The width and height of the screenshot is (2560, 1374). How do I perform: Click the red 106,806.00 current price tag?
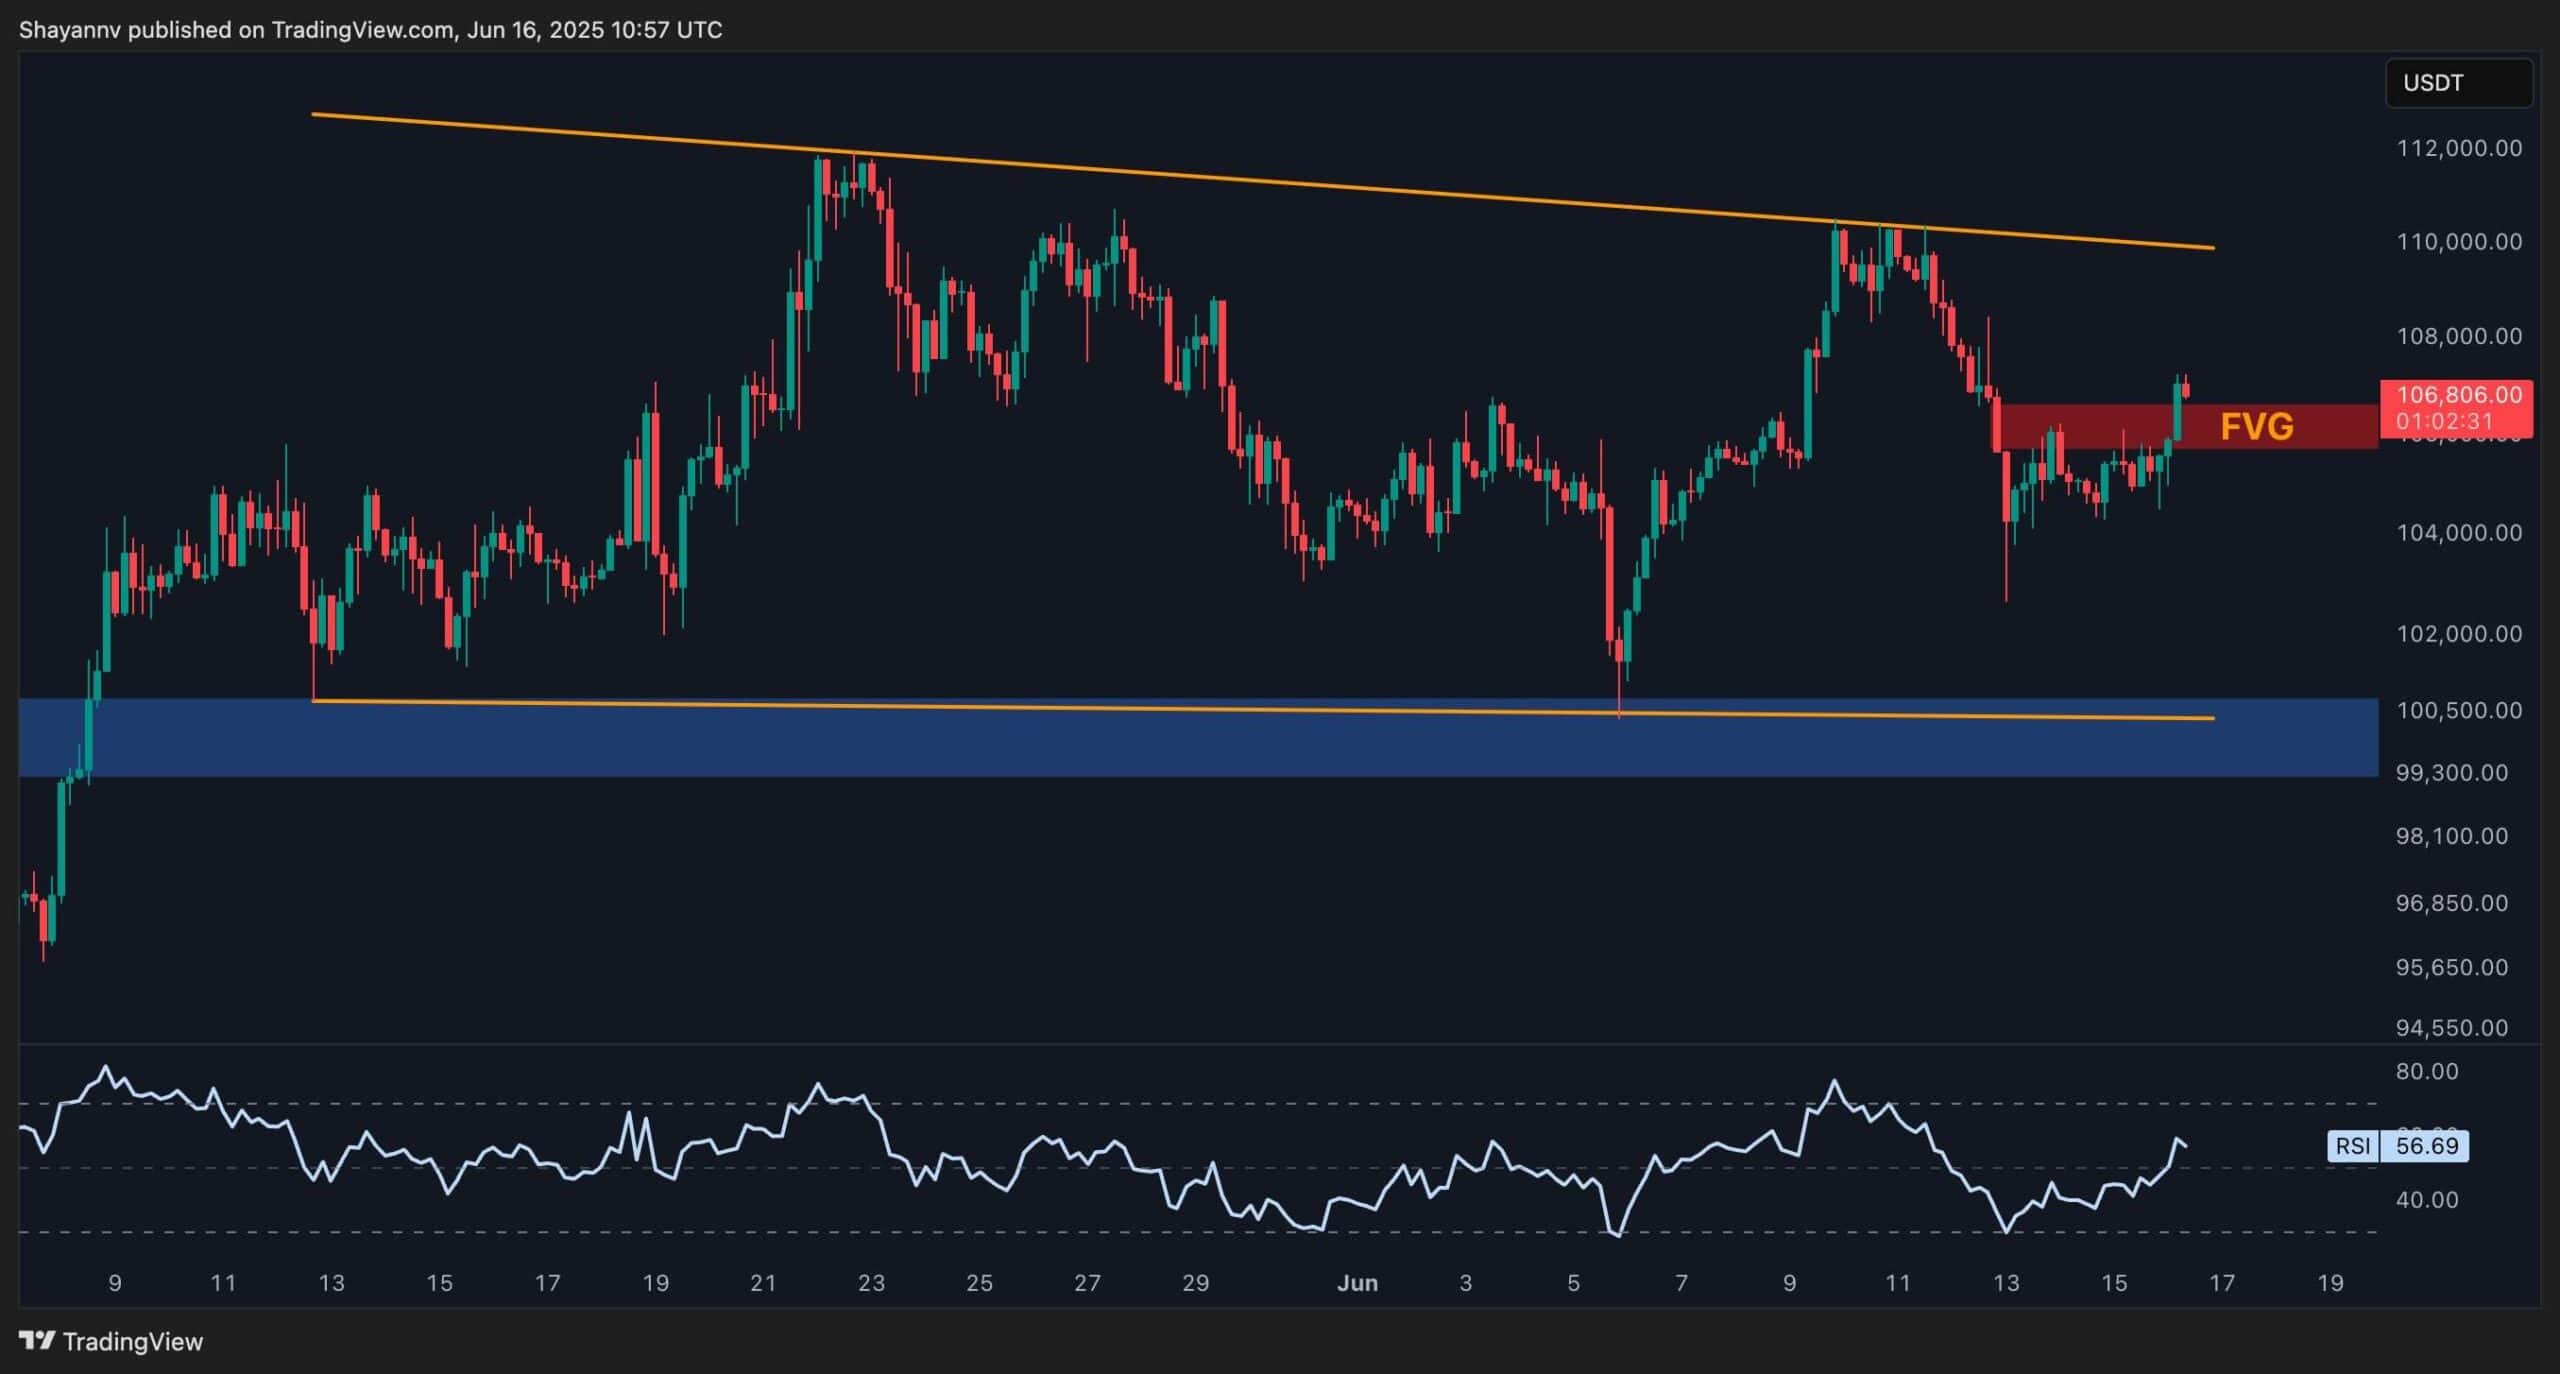tap(2458, 395)
